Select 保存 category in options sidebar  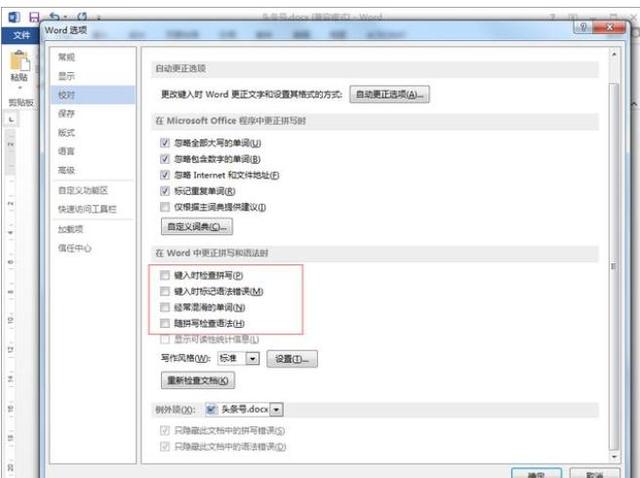point(67,113)
